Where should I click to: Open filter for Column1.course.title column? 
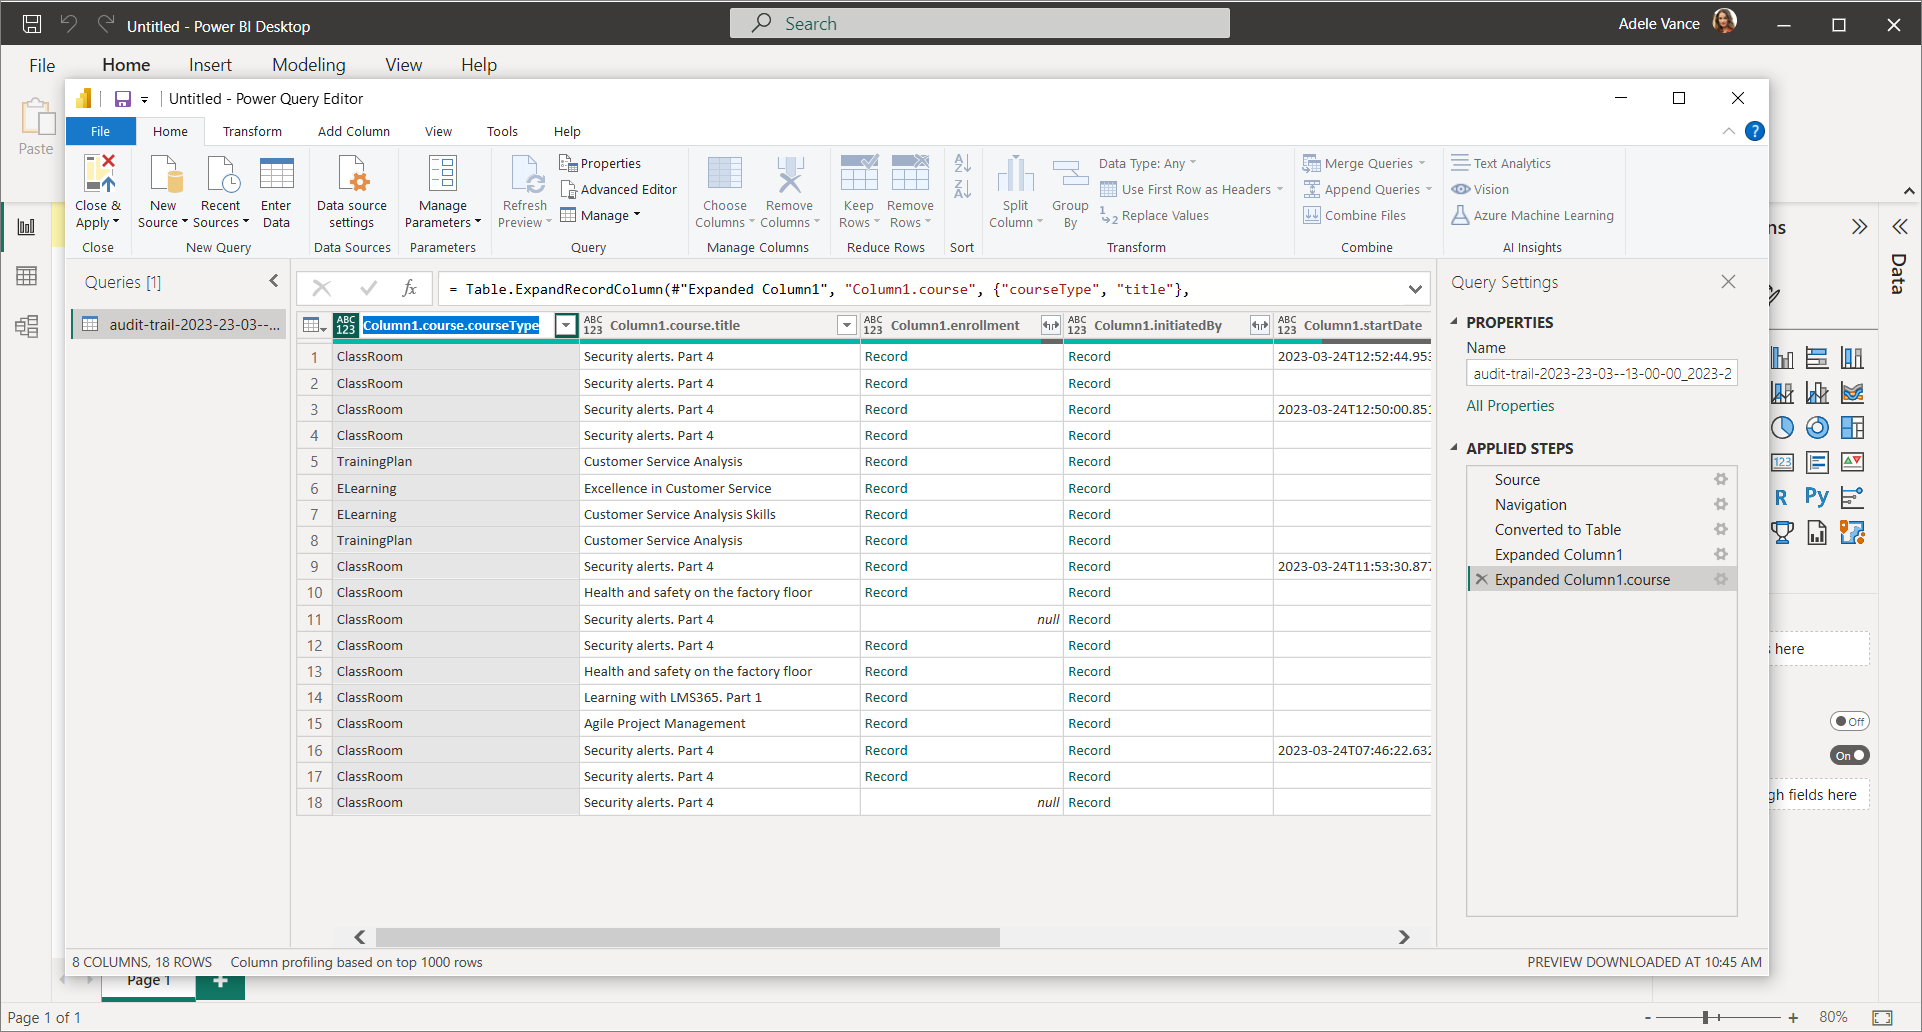click(x=847, y=325)
